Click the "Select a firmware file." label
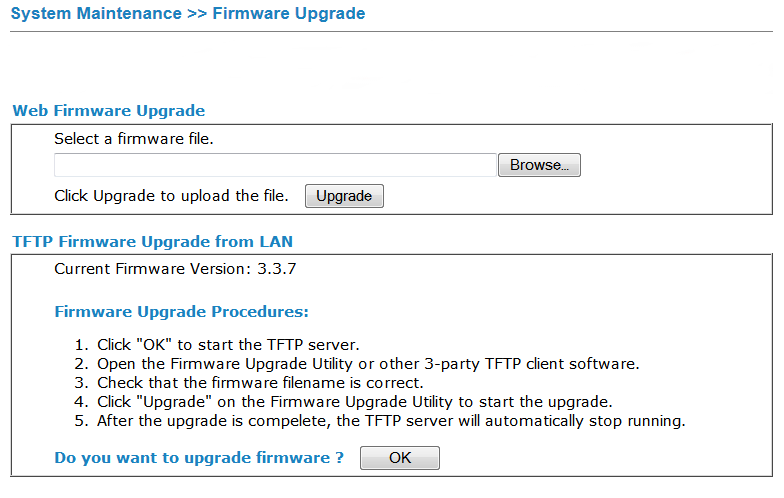Image resolution: width=784 pixels, height=498 pixels. pyautogui.click(x=133, y=139)
